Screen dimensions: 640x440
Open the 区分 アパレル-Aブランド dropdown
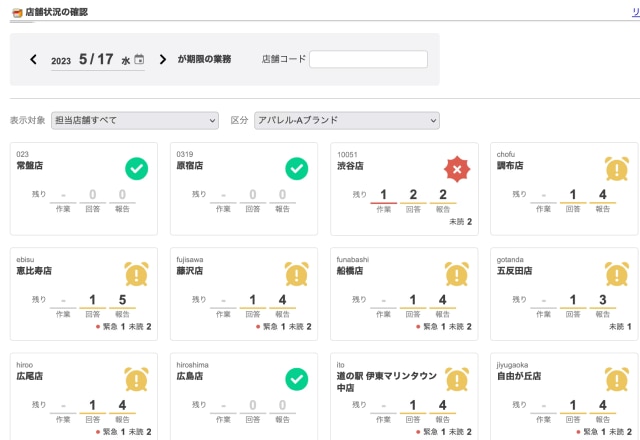(346, 121)
